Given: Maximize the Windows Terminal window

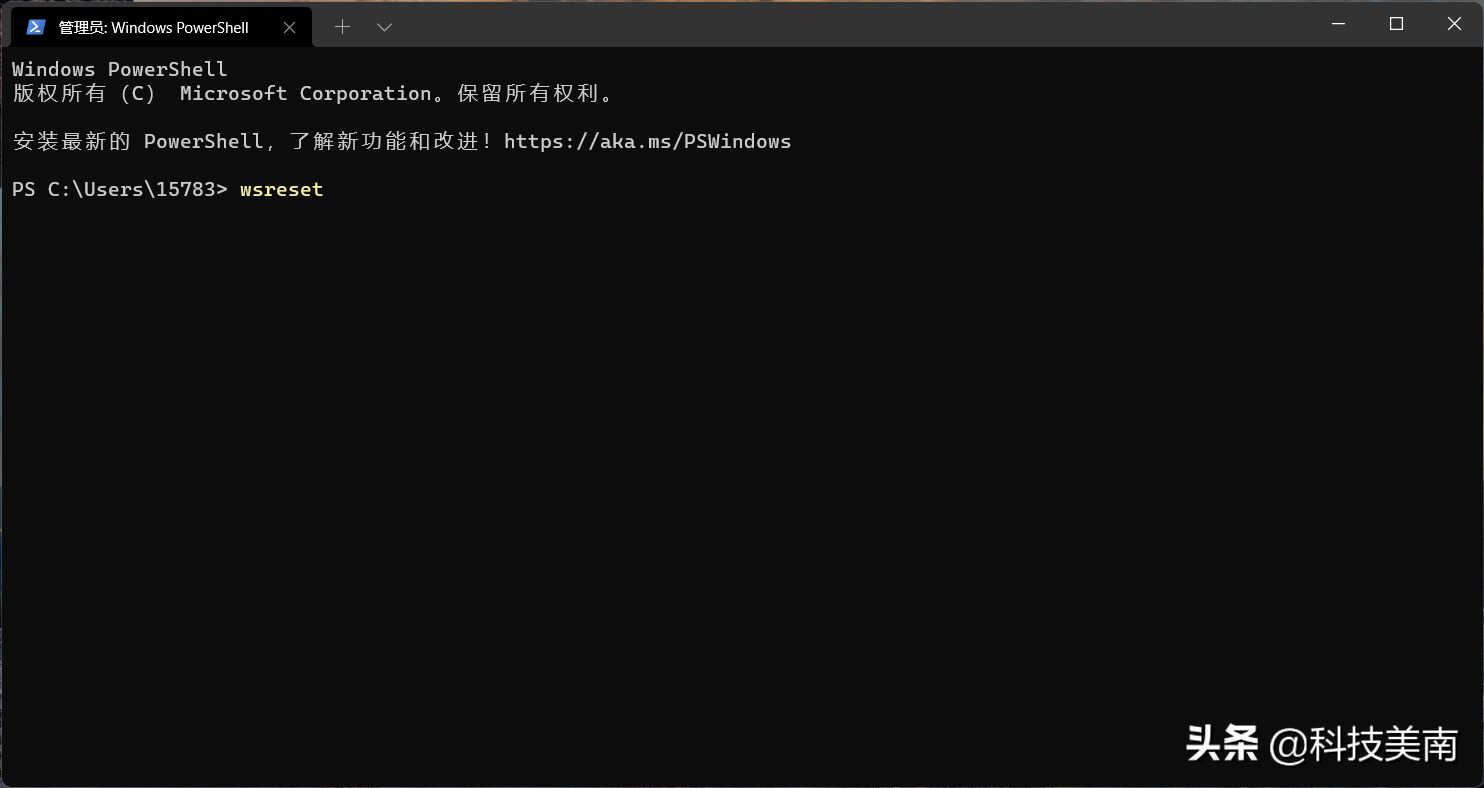Looking at the screenshot, I should tap(1397, 24).
